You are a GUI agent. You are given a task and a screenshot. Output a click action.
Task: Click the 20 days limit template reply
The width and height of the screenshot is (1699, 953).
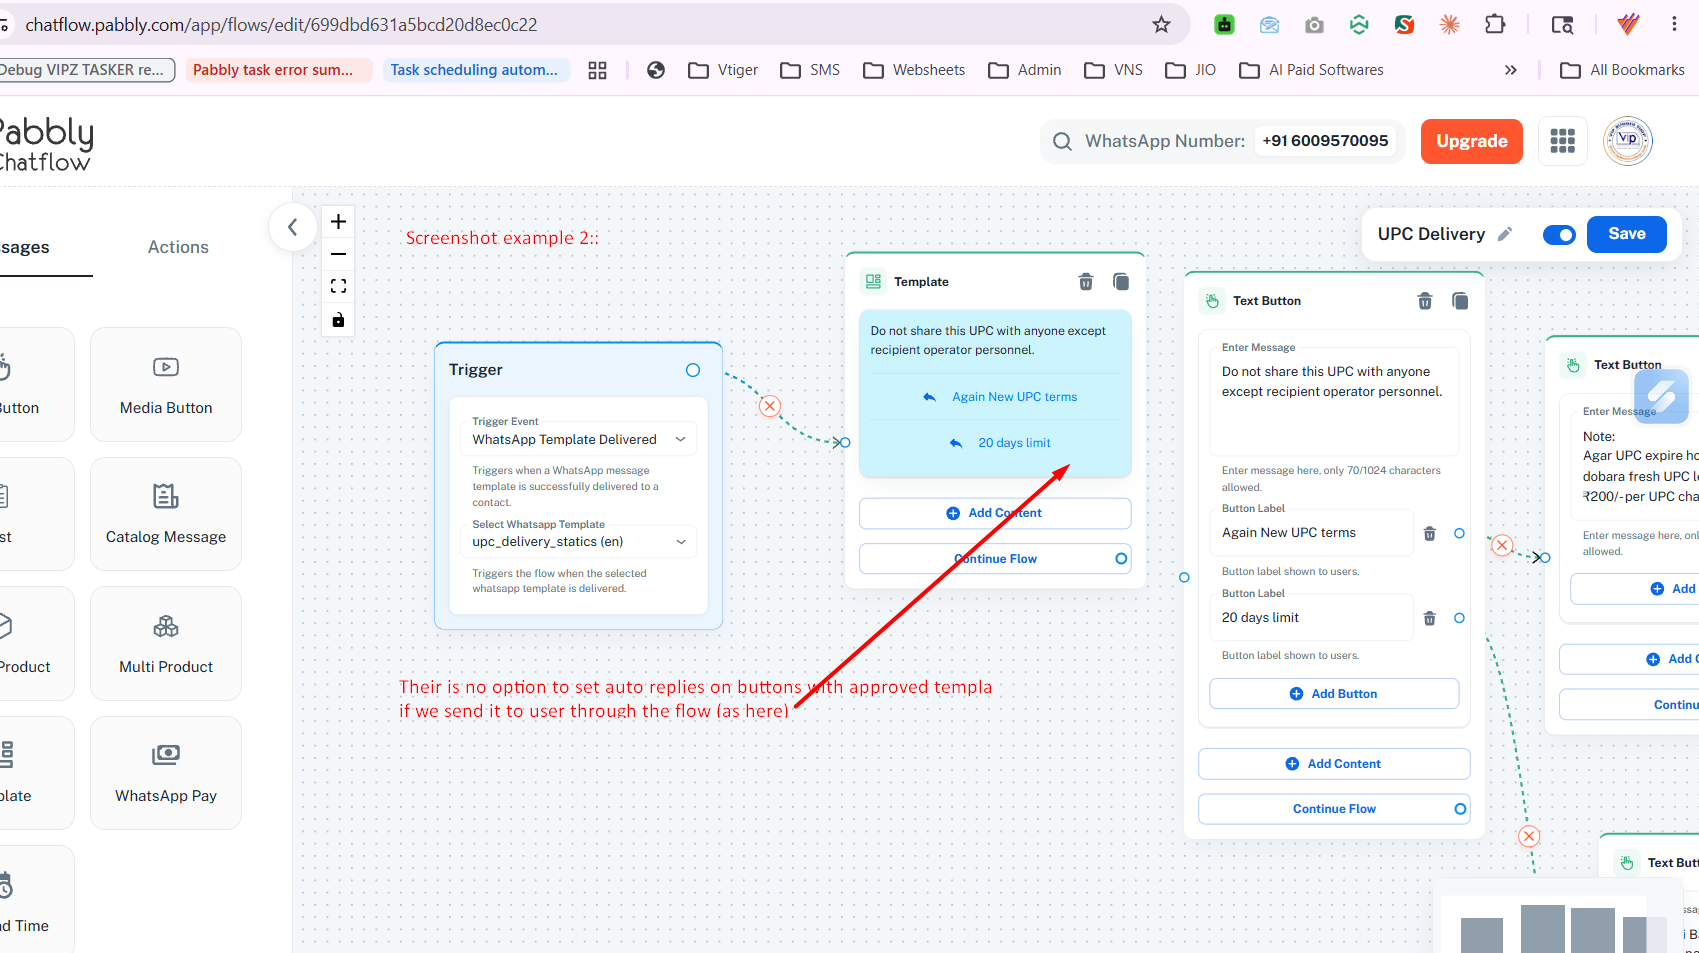tap(1000, 443)
